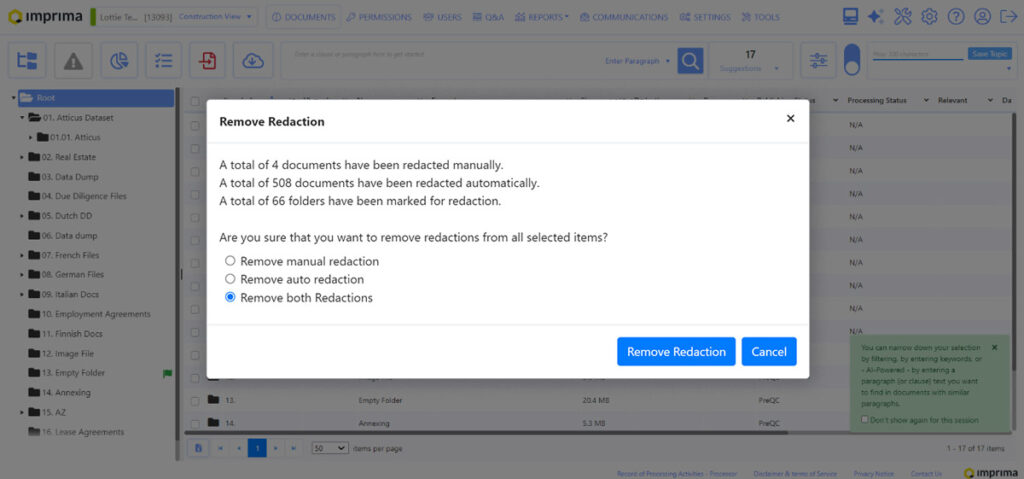Open the USERS tab
This screenshot has width=1024, height=479.
(442, 17)
